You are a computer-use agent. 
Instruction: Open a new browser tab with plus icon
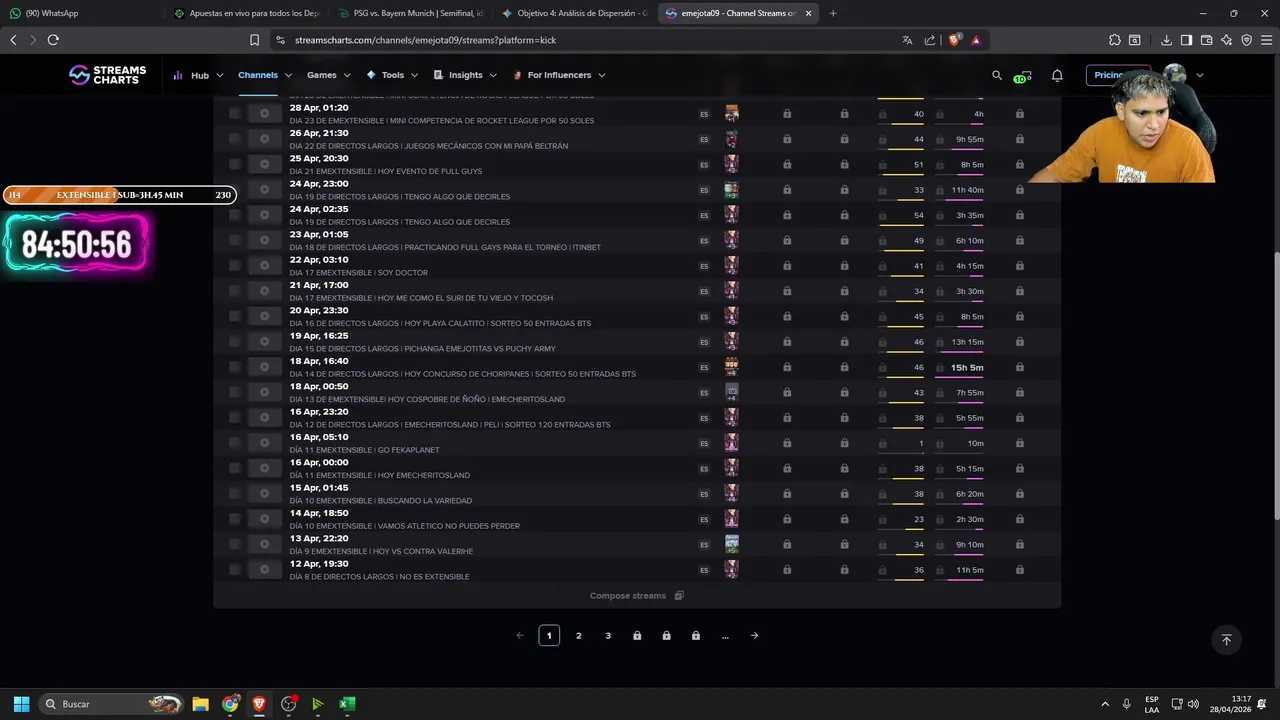click(x=833, y=13)
